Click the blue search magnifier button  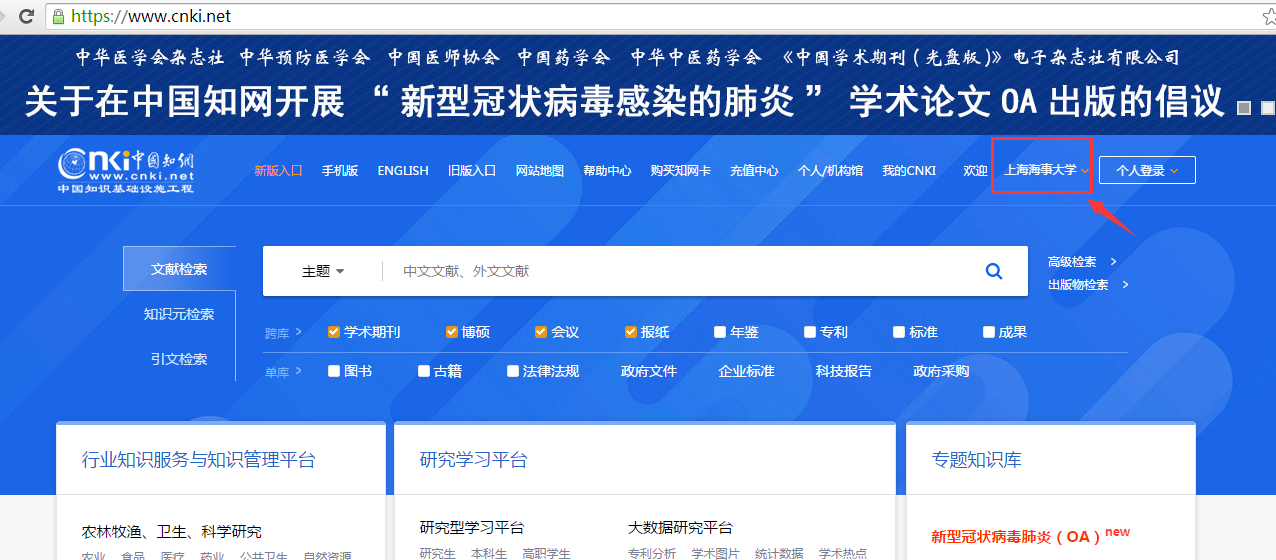(994, 271)
